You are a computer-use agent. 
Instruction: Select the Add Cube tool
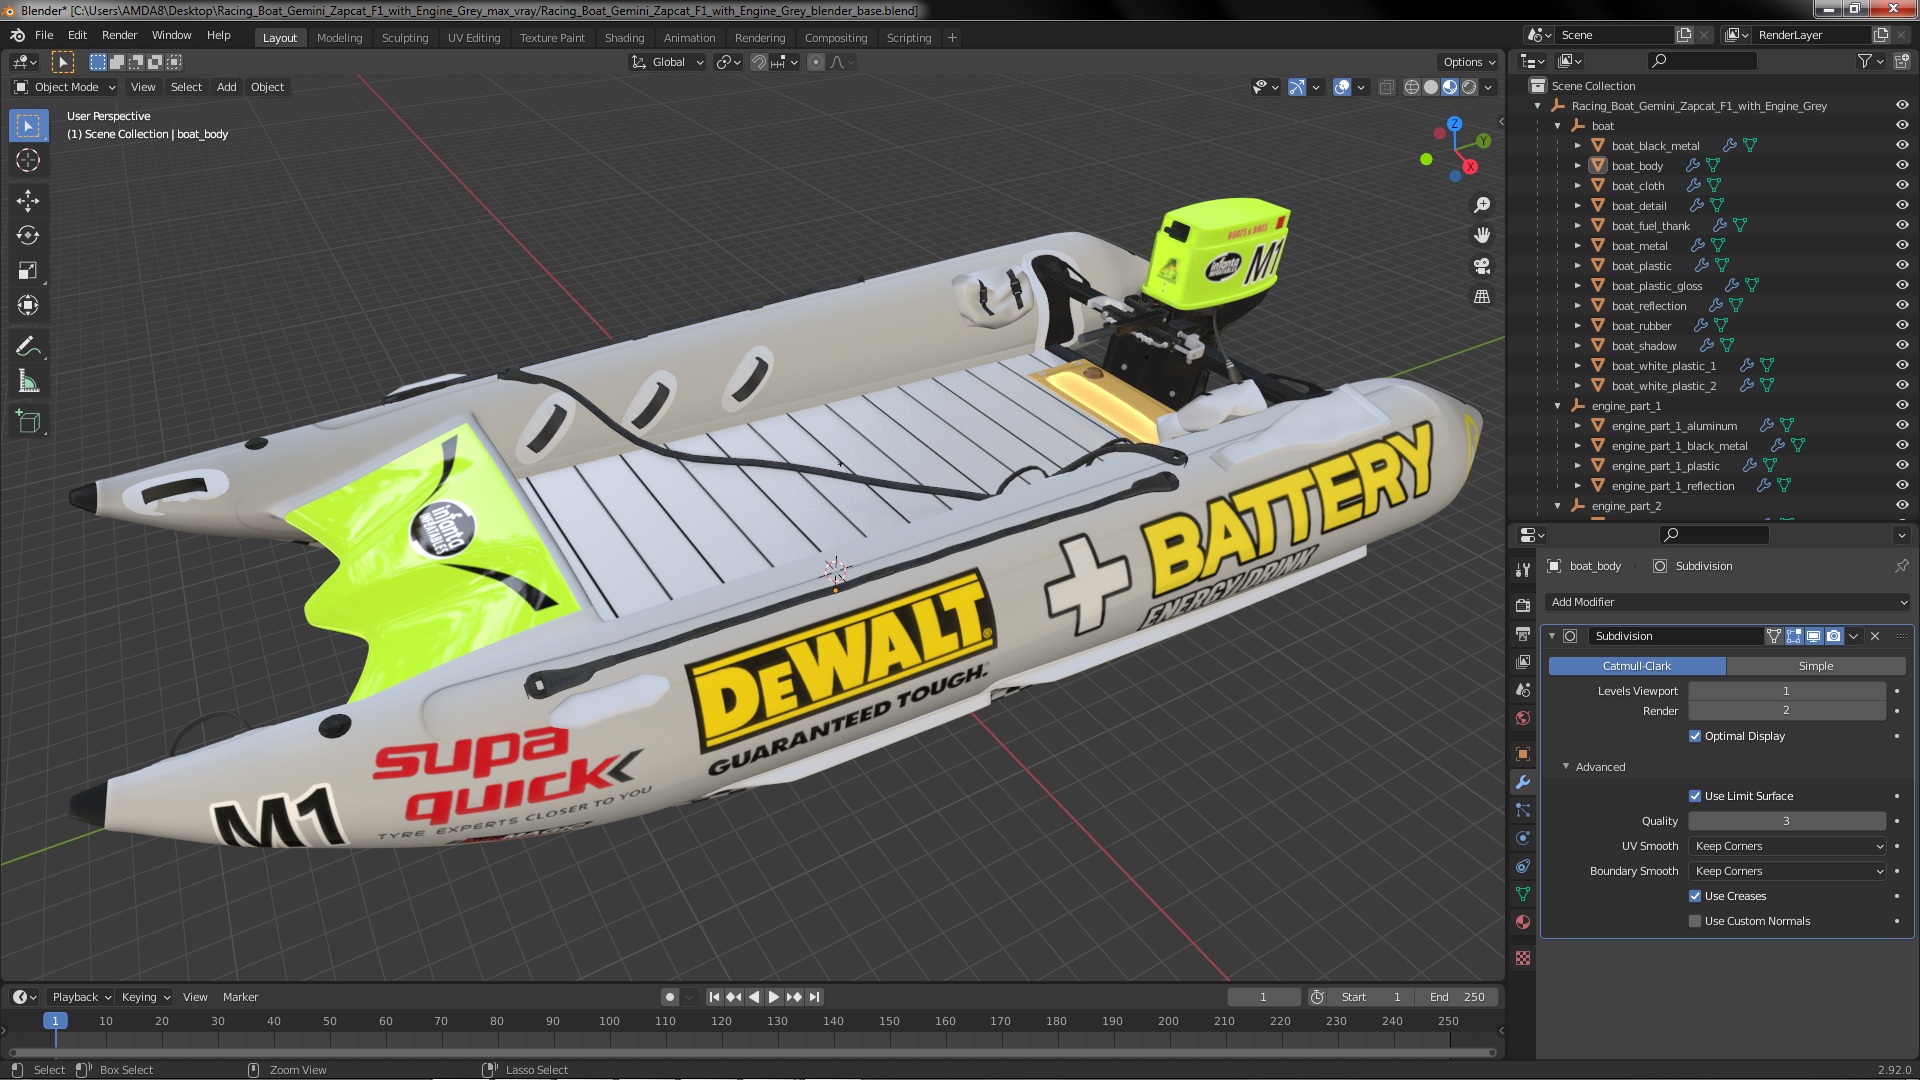pyautogui.click(x=28, y=422)
